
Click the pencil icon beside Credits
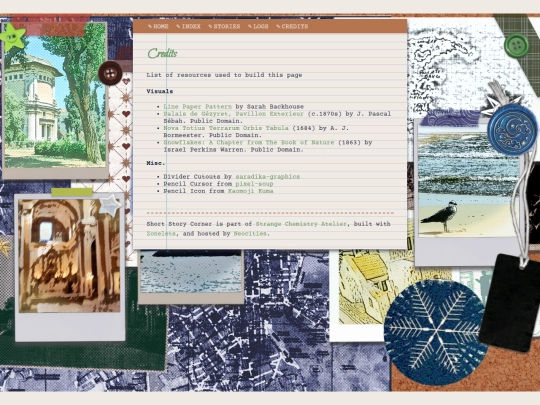pyautogui.click(x=278, y=27)
